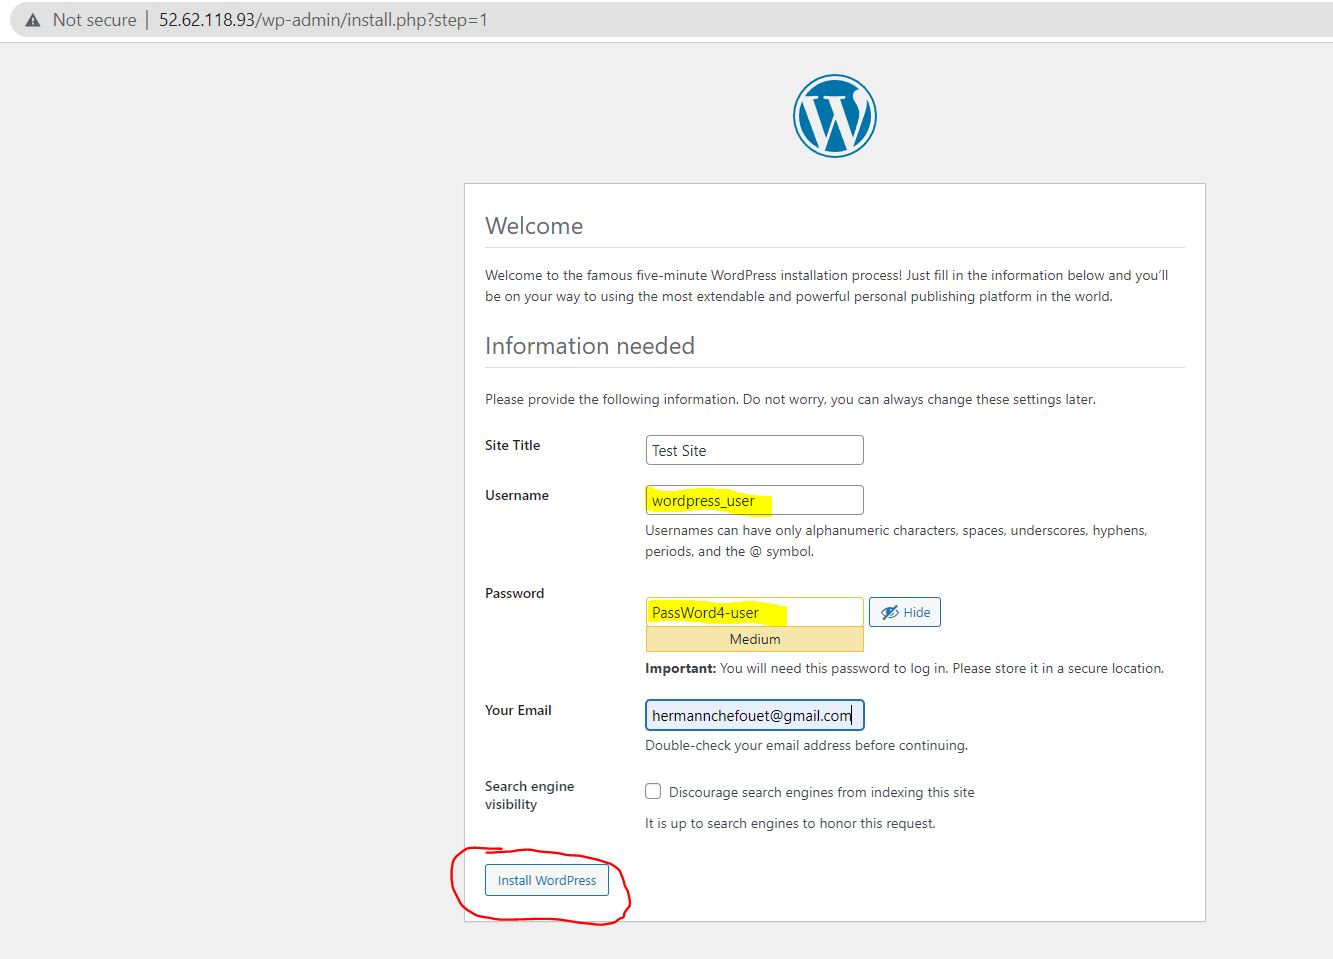Image resolution: width=1333 pixels, height=959 pixels.
Task: Click 'Double-check your email address before continuing' text
Action: pyautogui.click(x=807, y=745)
